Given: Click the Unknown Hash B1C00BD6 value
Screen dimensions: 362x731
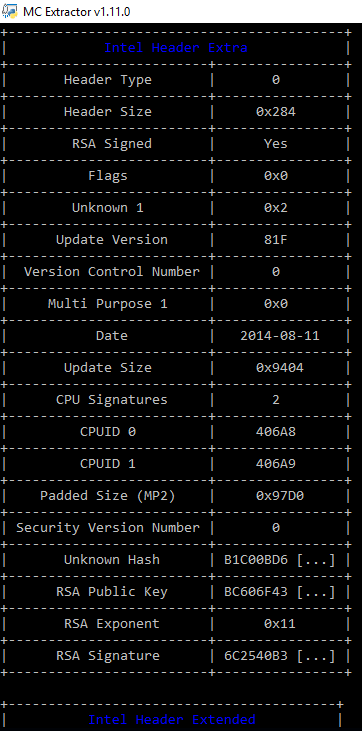Looking at the screenshot, I should pyautogui.click(x=280, y=560).
